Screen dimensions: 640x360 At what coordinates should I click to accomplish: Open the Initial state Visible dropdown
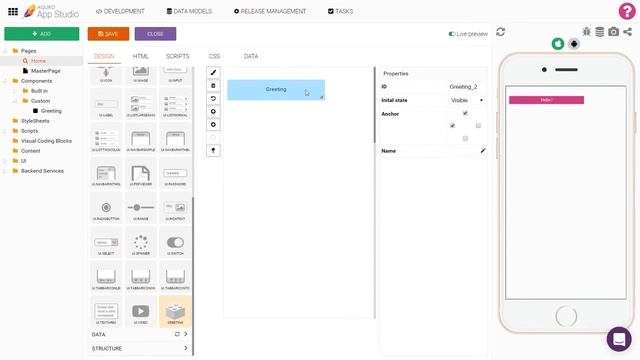click(x=467, y=100)
